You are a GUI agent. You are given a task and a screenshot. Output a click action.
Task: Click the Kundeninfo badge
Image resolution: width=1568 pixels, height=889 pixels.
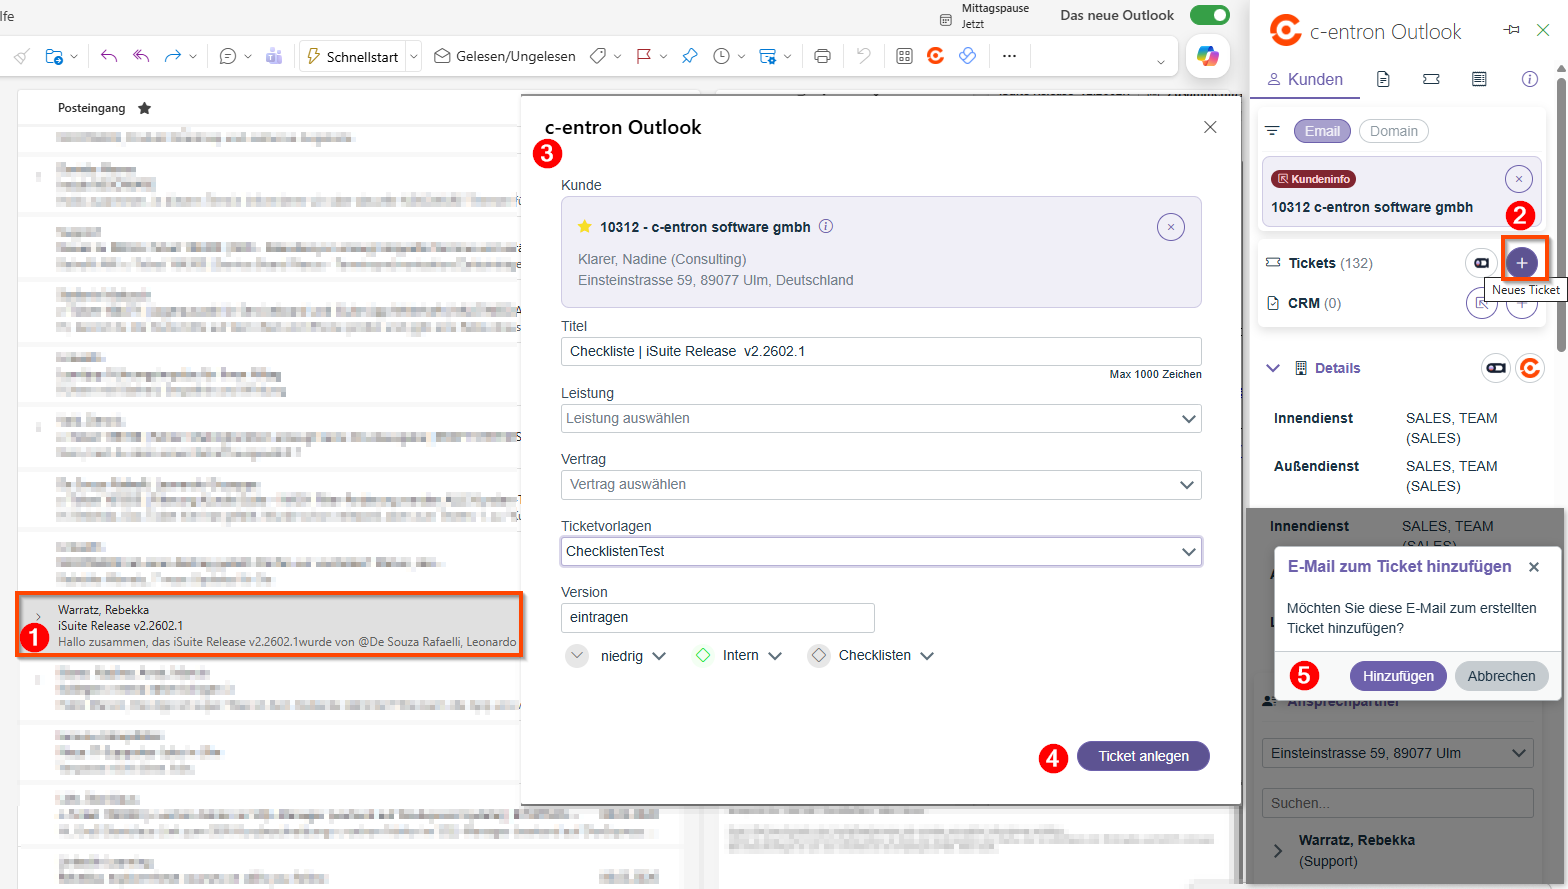[x=1313, y=179]
